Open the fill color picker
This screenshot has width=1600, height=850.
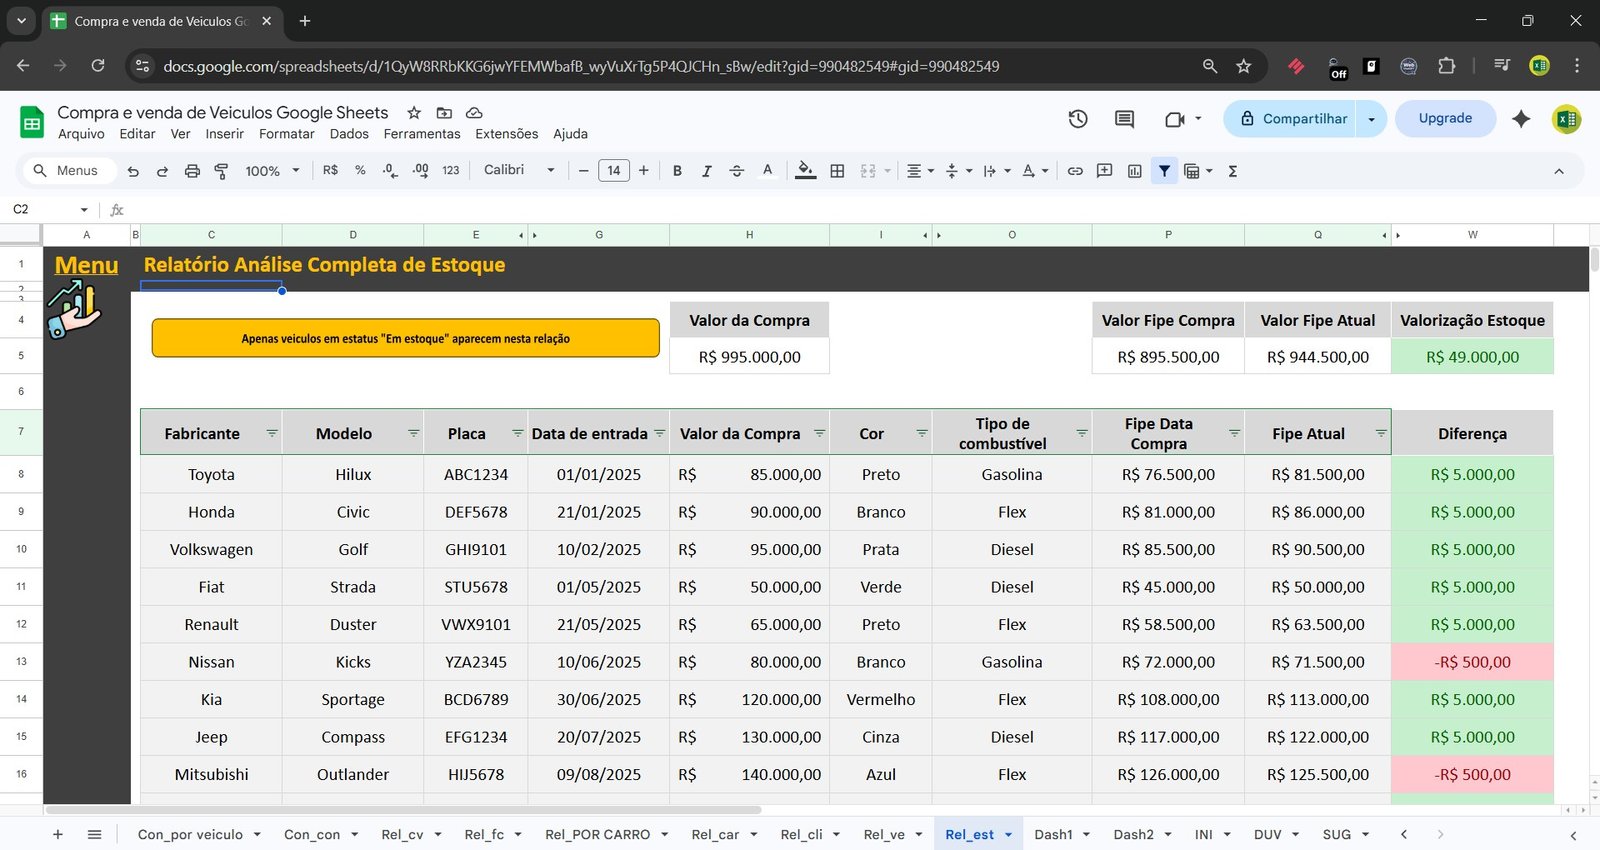coord(805,171)
